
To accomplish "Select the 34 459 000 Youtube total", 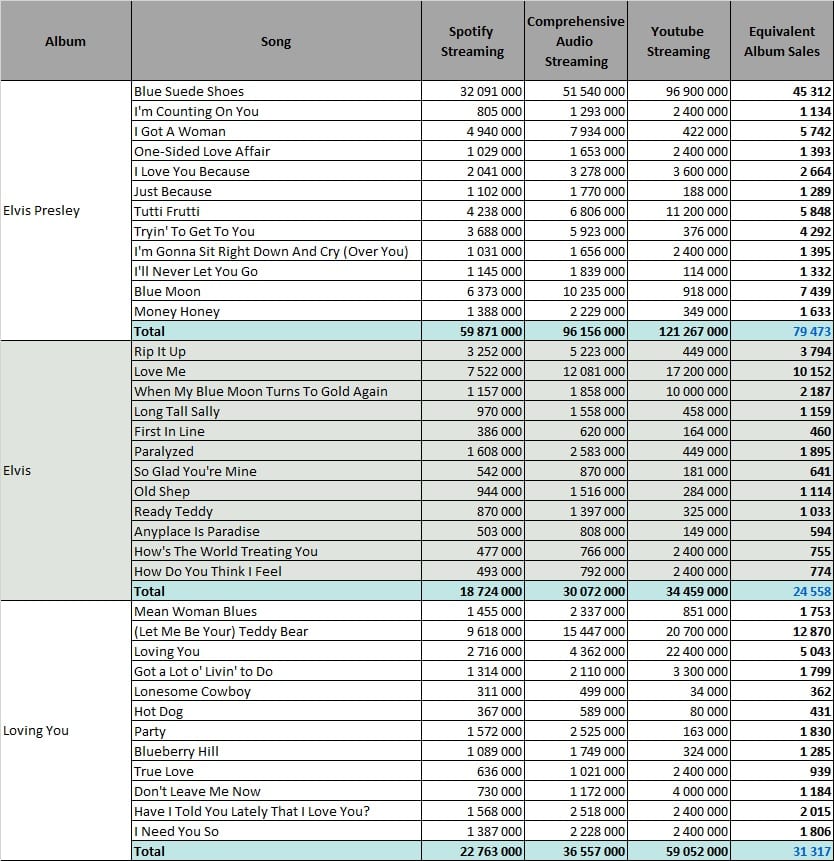I will [x=679, y=591].
